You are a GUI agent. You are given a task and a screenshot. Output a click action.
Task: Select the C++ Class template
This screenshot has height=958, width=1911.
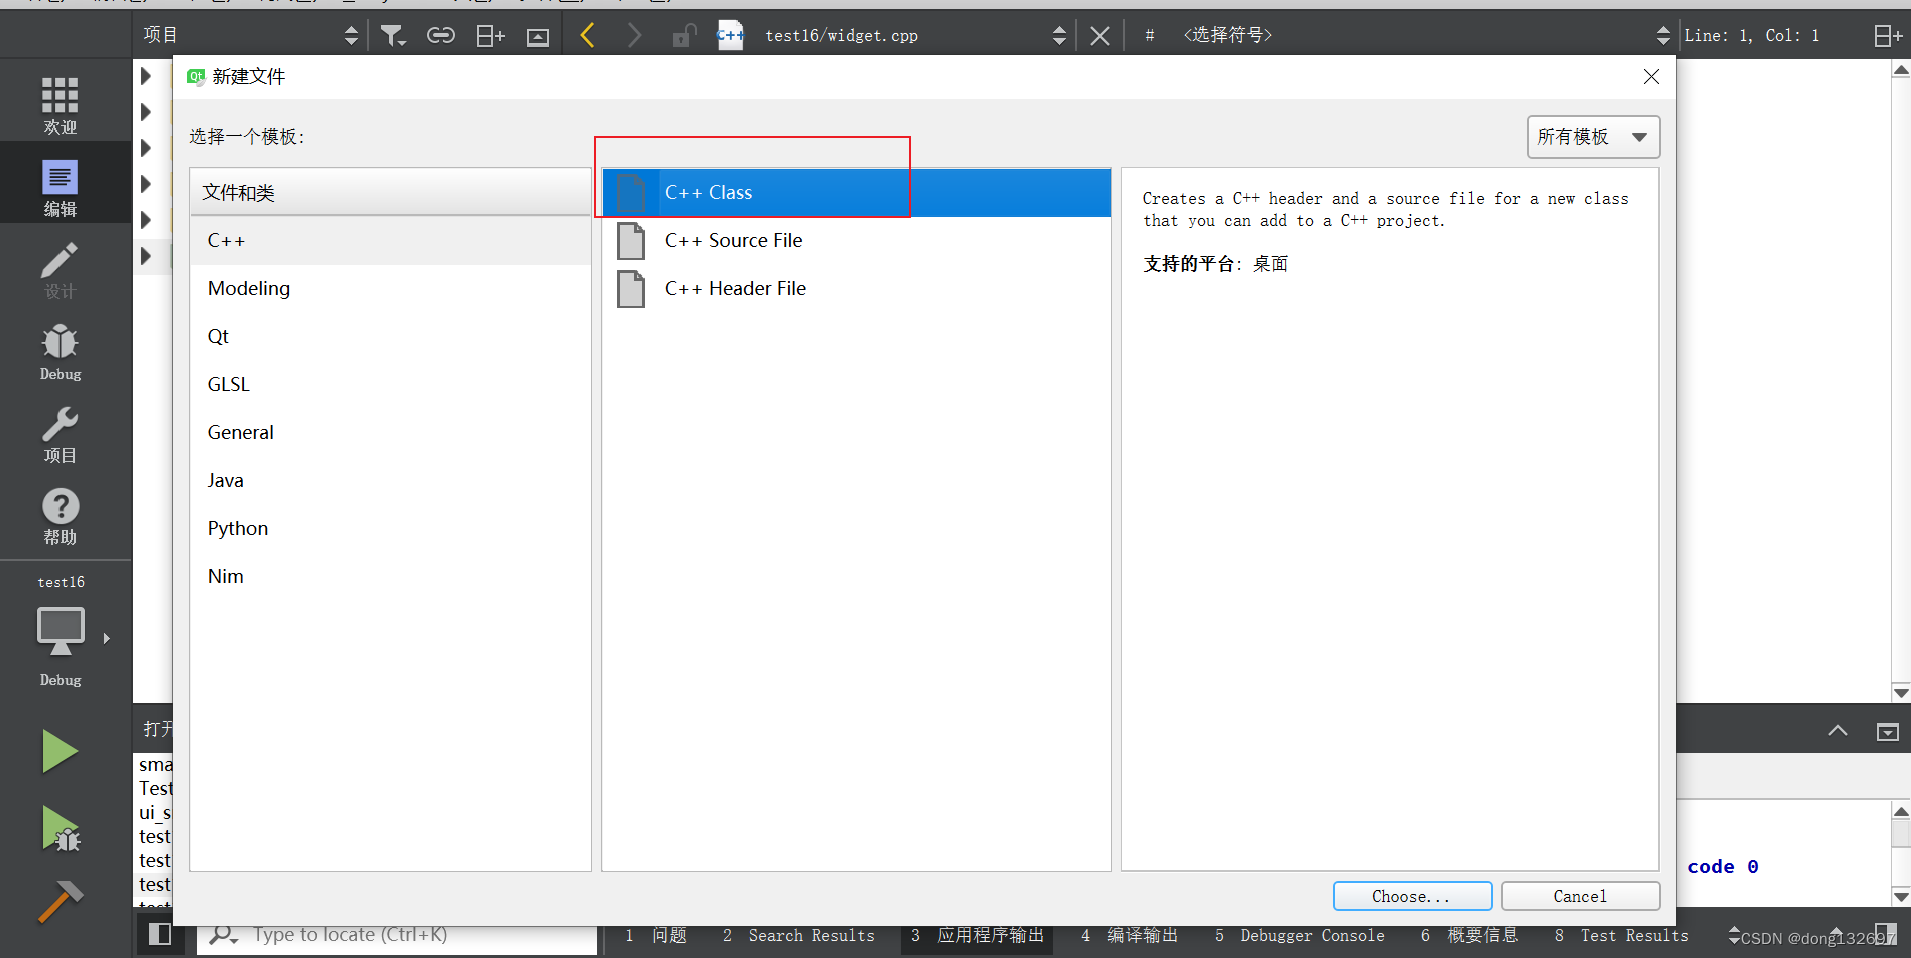pos(856,193)
